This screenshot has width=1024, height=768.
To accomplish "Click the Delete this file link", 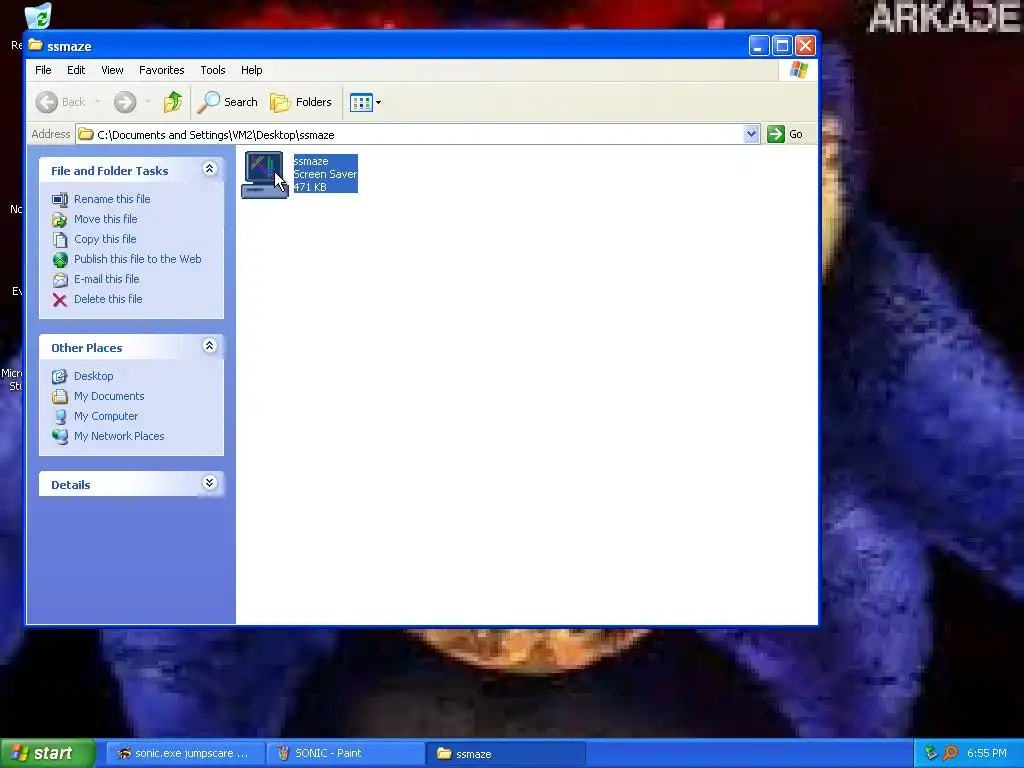I will click(x=108, y=299).
